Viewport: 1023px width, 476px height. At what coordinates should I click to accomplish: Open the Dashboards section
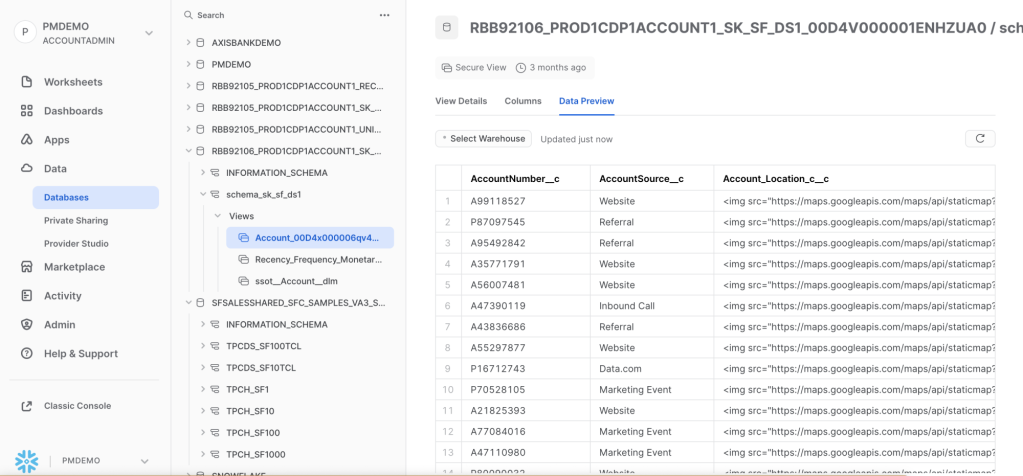coord(73,111)
